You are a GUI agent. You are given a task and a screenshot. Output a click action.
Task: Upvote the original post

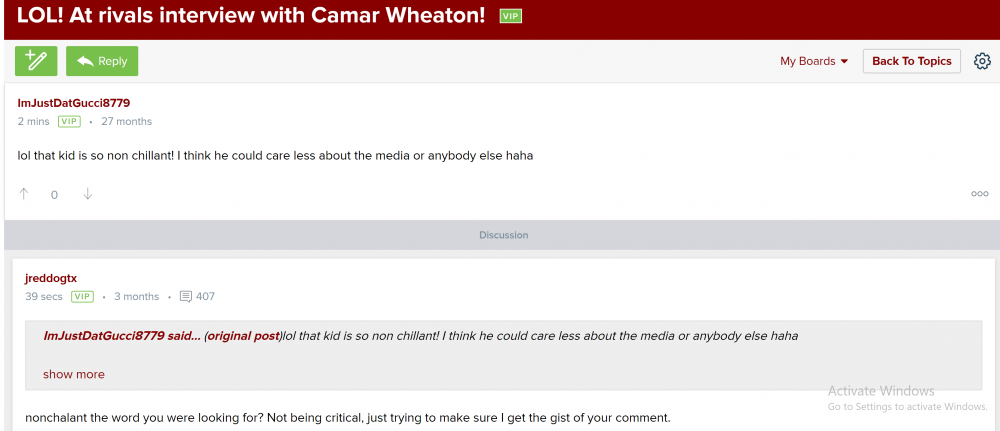click(24, 194)
